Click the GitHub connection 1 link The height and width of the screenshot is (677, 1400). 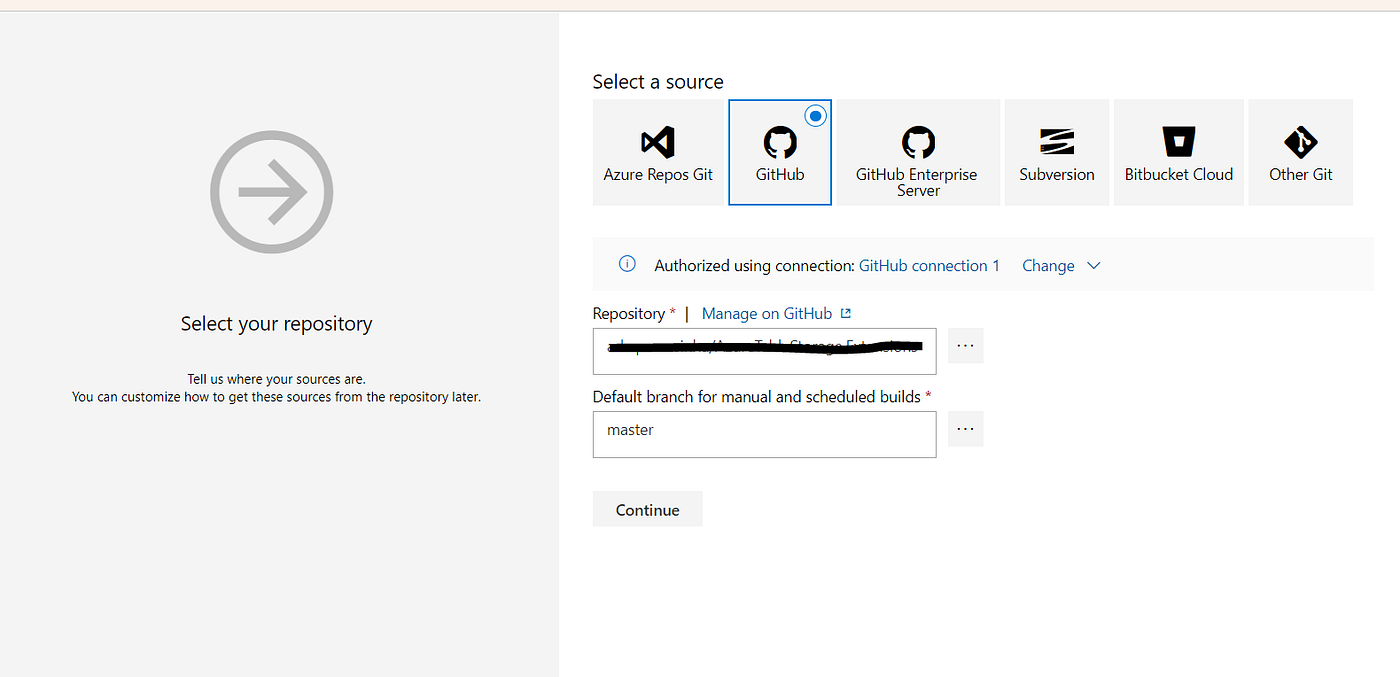[x=929, y=265]
